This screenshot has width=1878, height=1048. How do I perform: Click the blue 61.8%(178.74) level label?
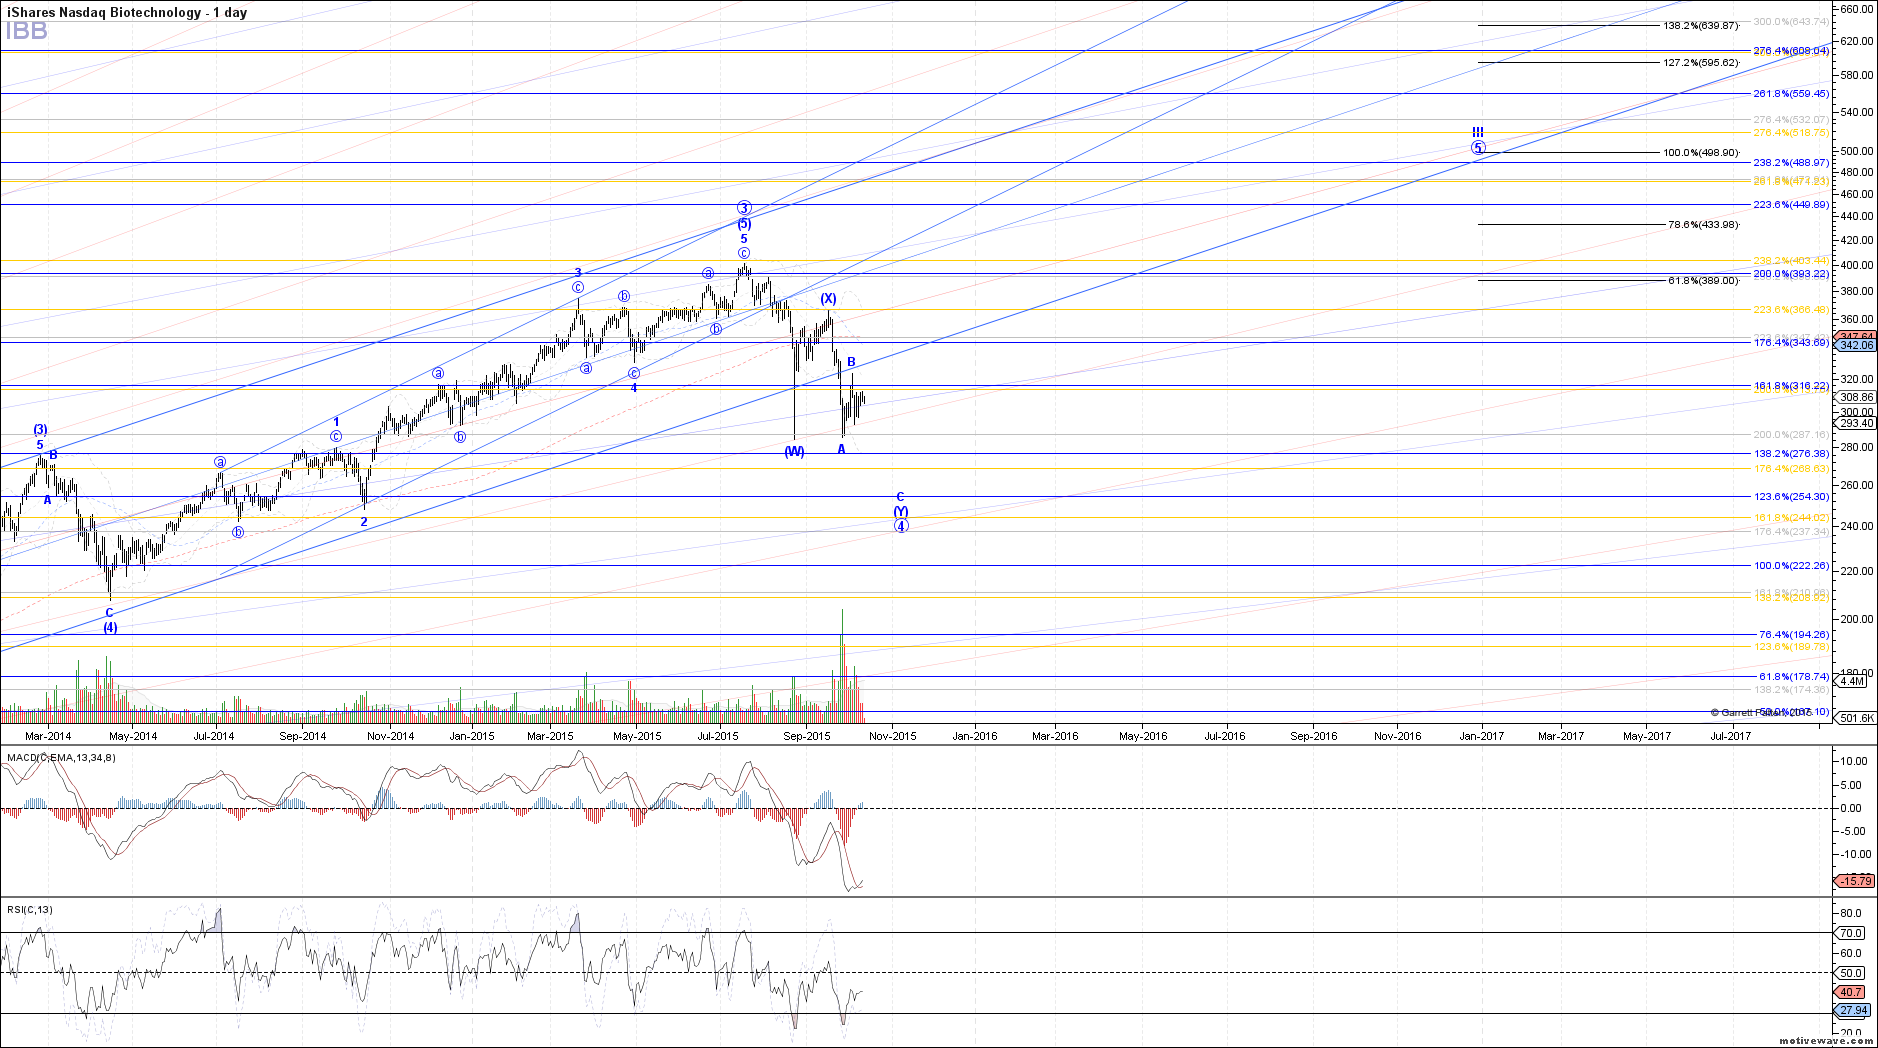[1794, 676]
